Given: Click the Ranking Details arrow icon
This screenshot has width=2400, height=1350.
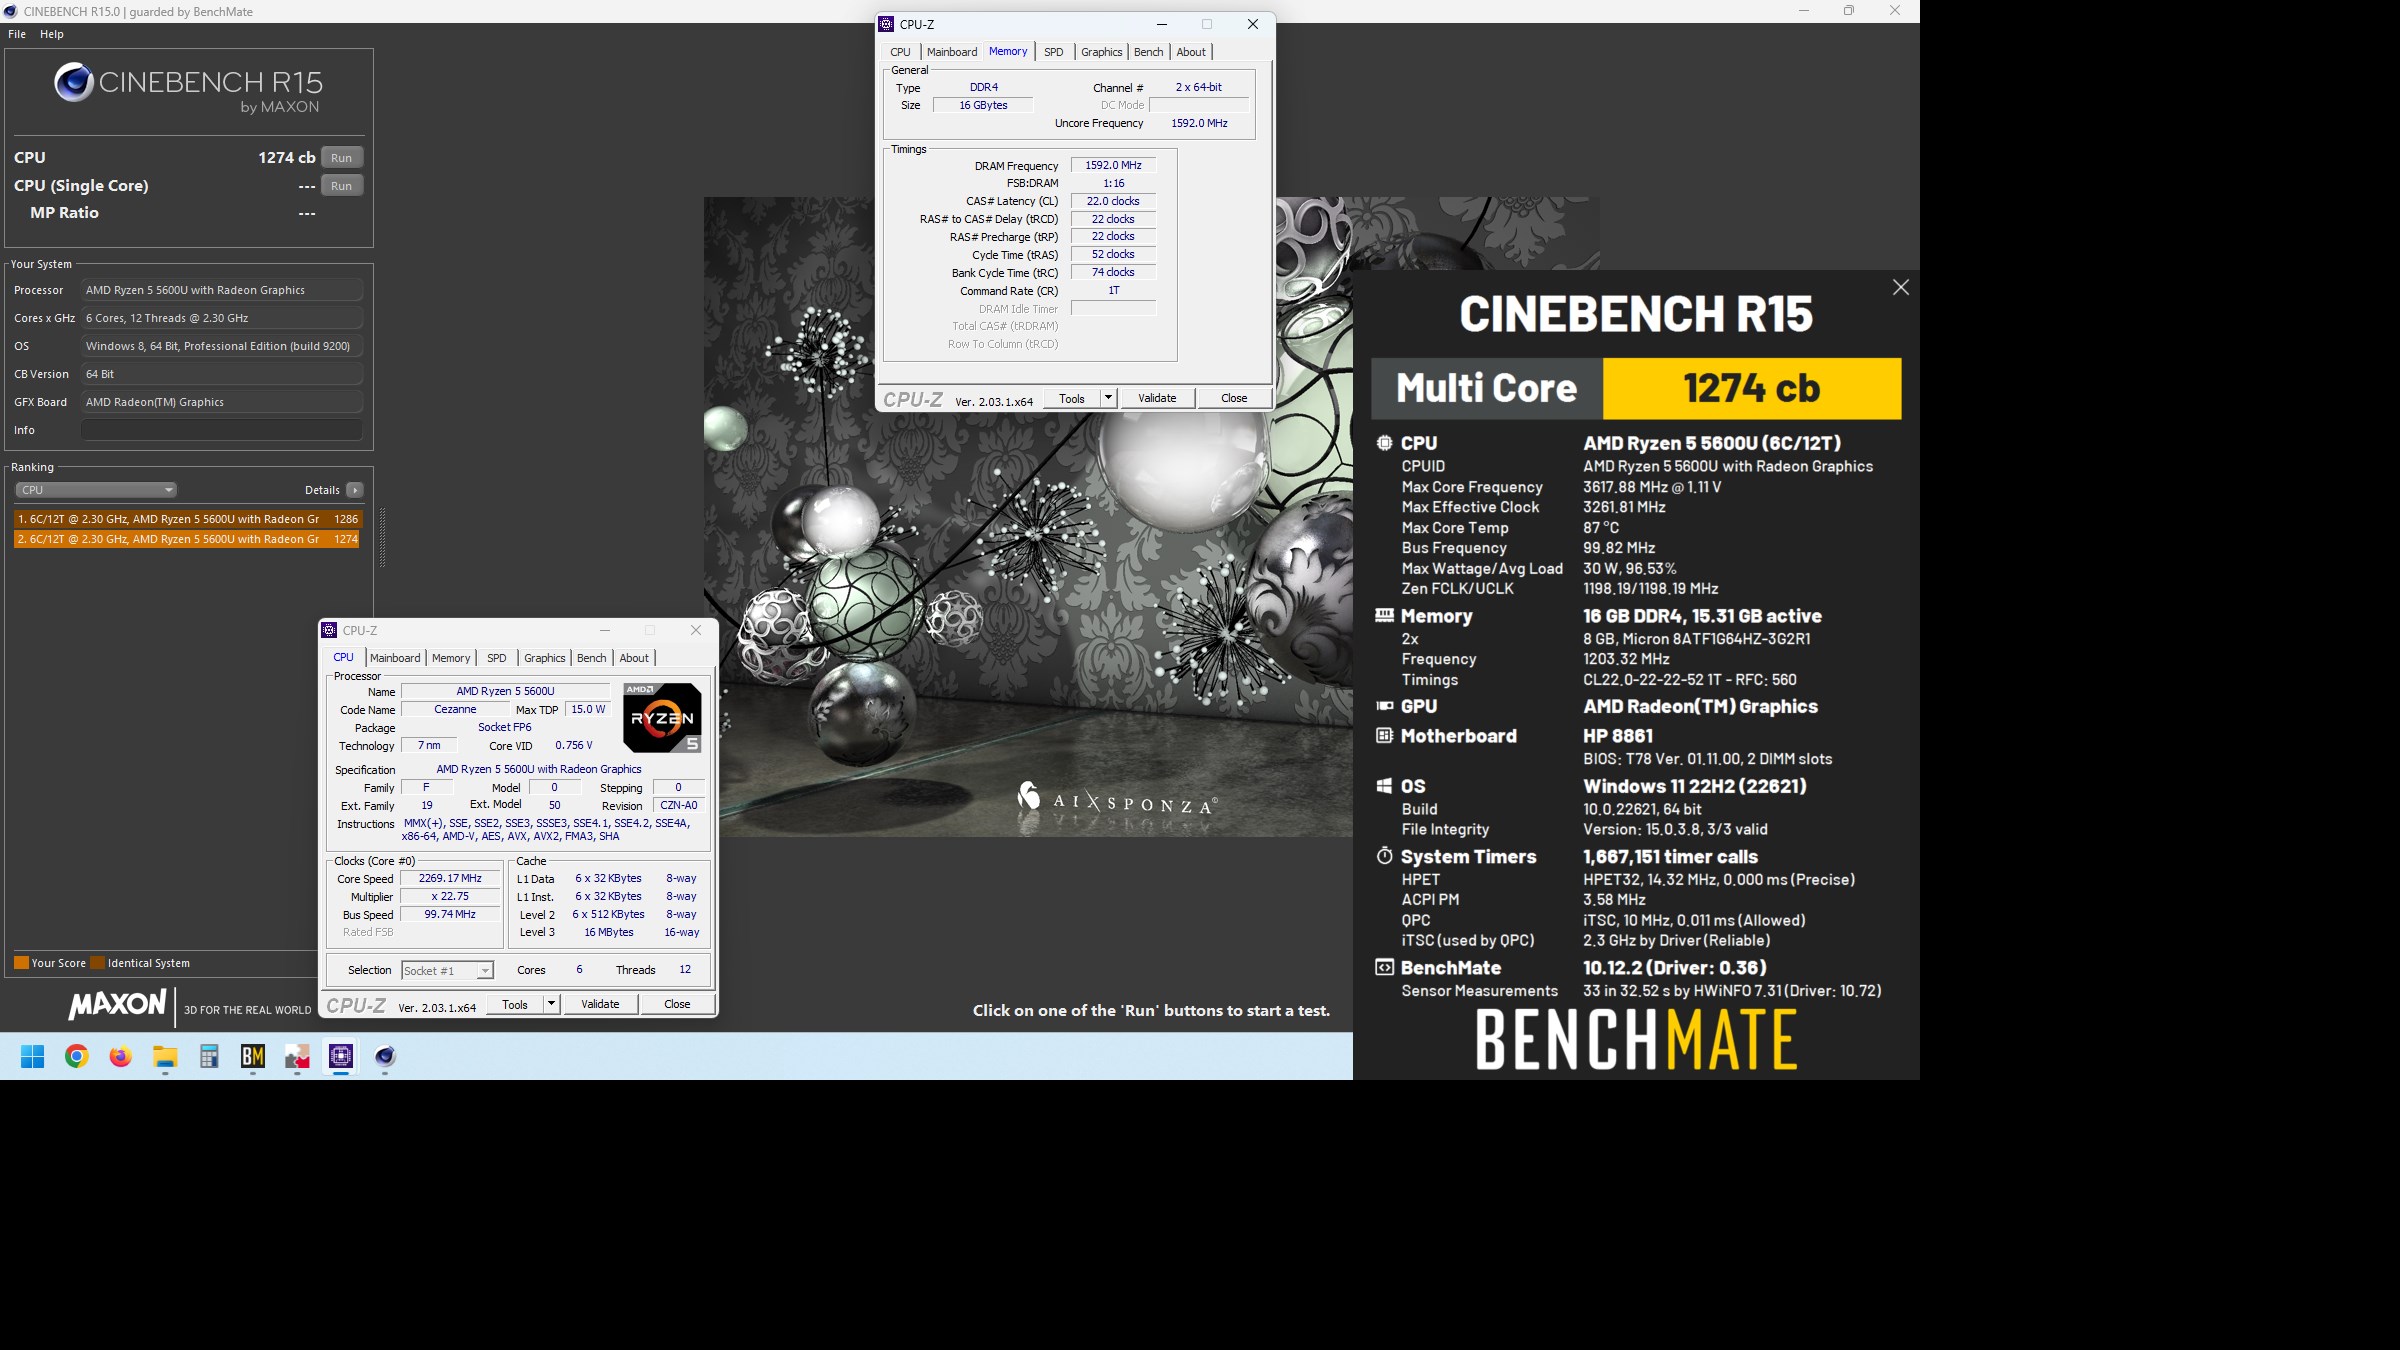Looking at the screenshot, I should [x=354, y=490].
